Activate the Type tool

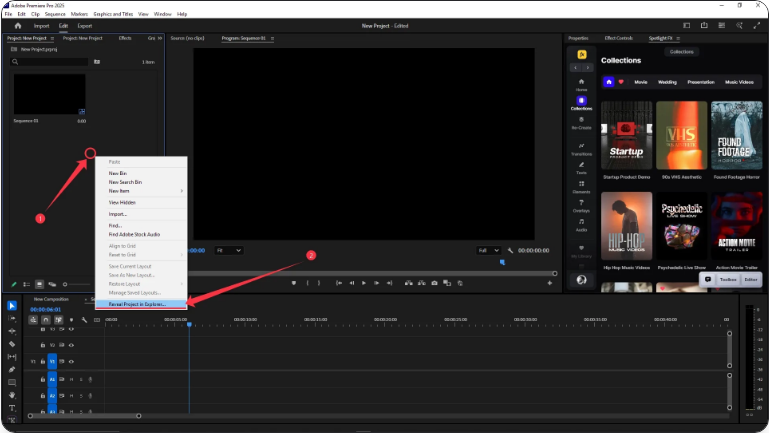point(12,408)
